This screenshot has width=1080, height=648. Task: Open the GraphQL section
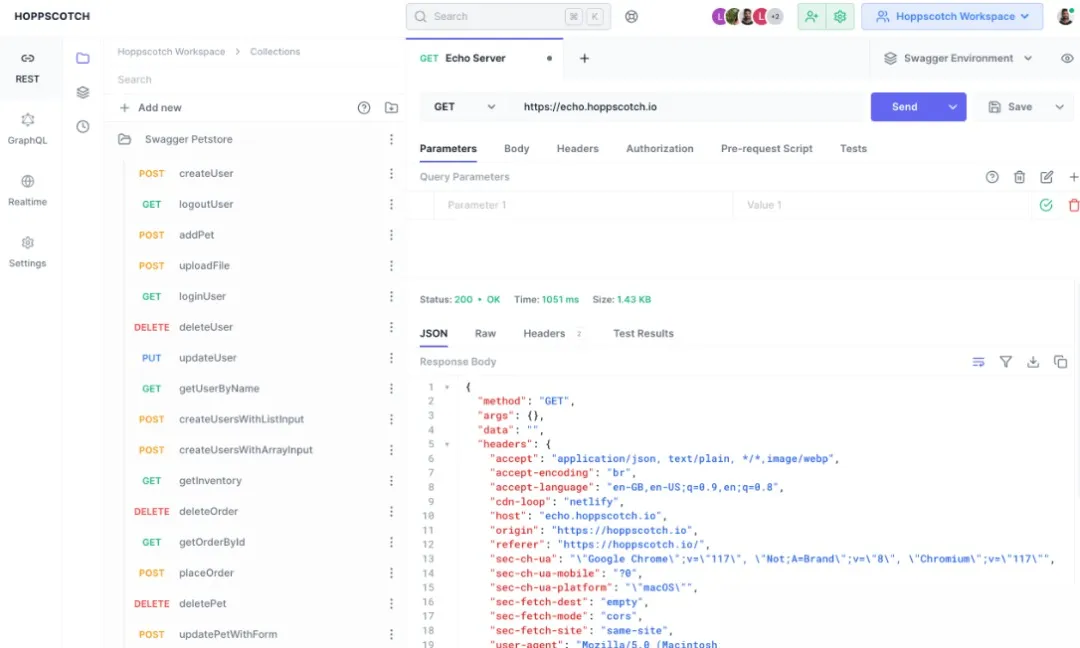(x=28, y=129)
